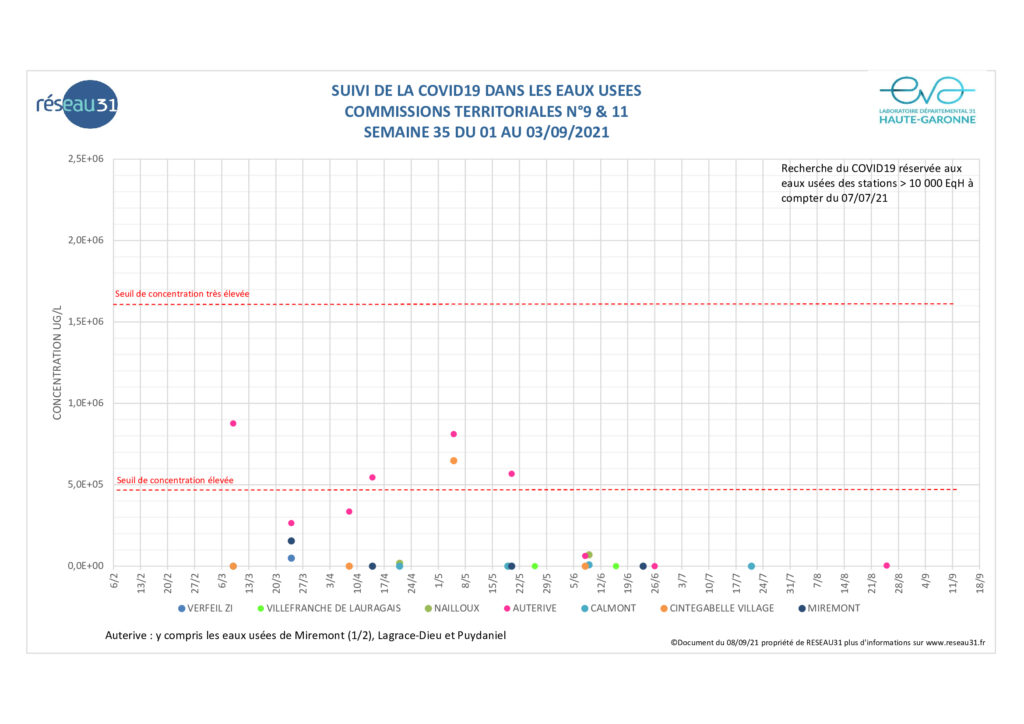The height and width of the screenshot is (724, 1024).
Task: Click the 6/2 date on the x-axis
Action: pos(114,581)
